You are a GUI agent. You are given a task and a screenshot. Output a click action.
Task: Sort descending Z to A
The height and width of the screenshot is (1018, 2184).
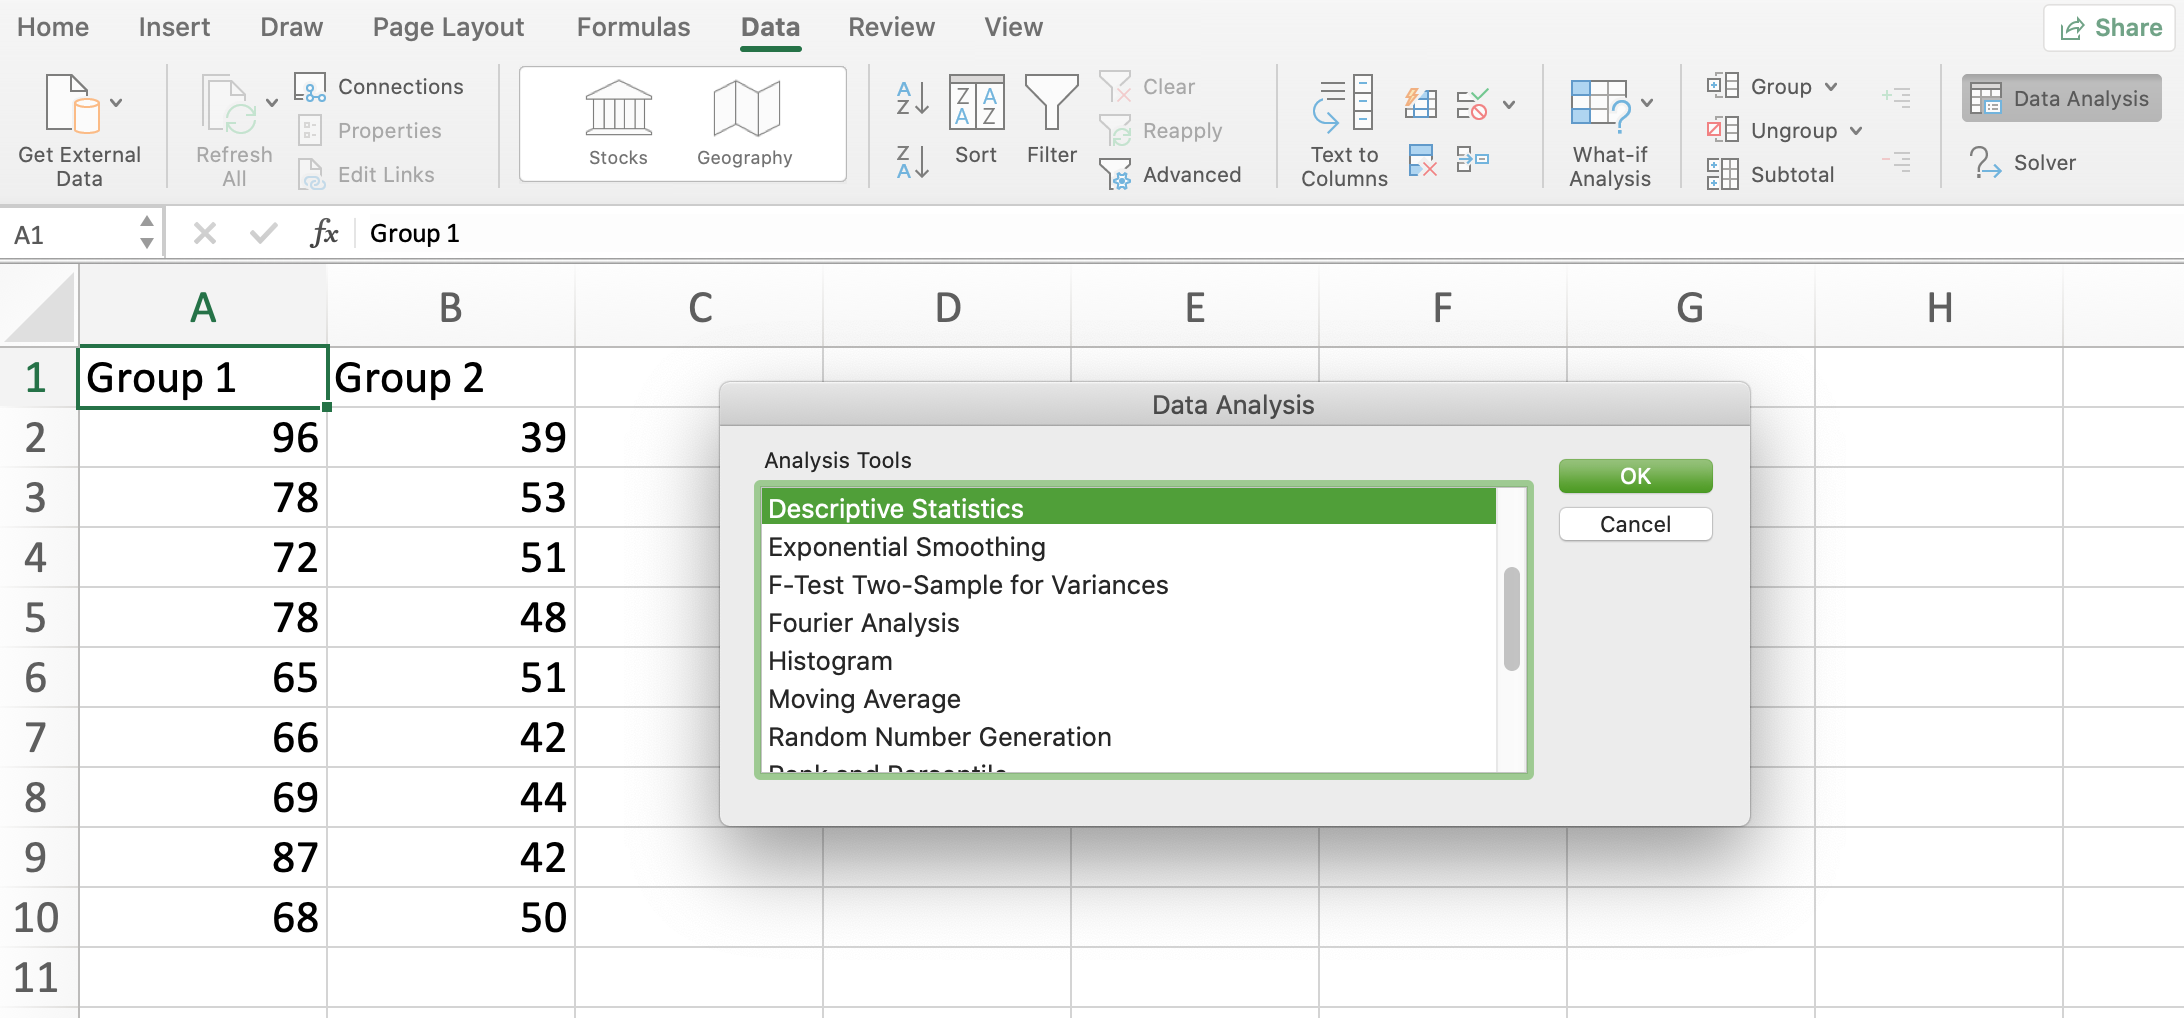[912, 161]
